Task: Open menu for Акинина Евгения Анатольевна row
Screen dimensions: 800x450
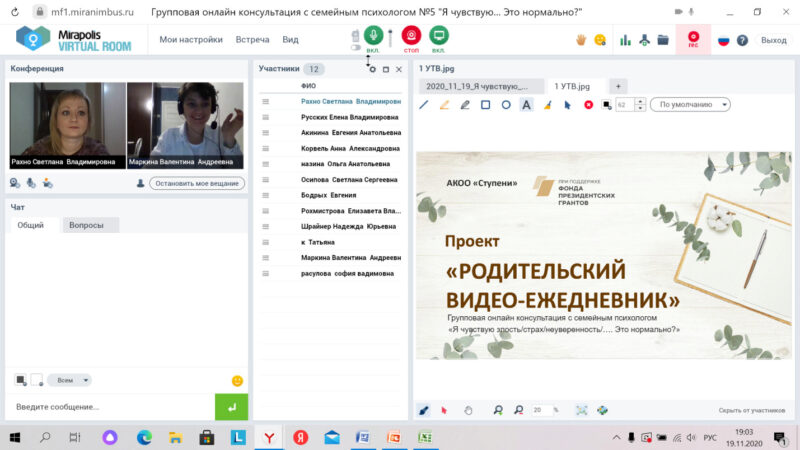Action: pos(265,133)
